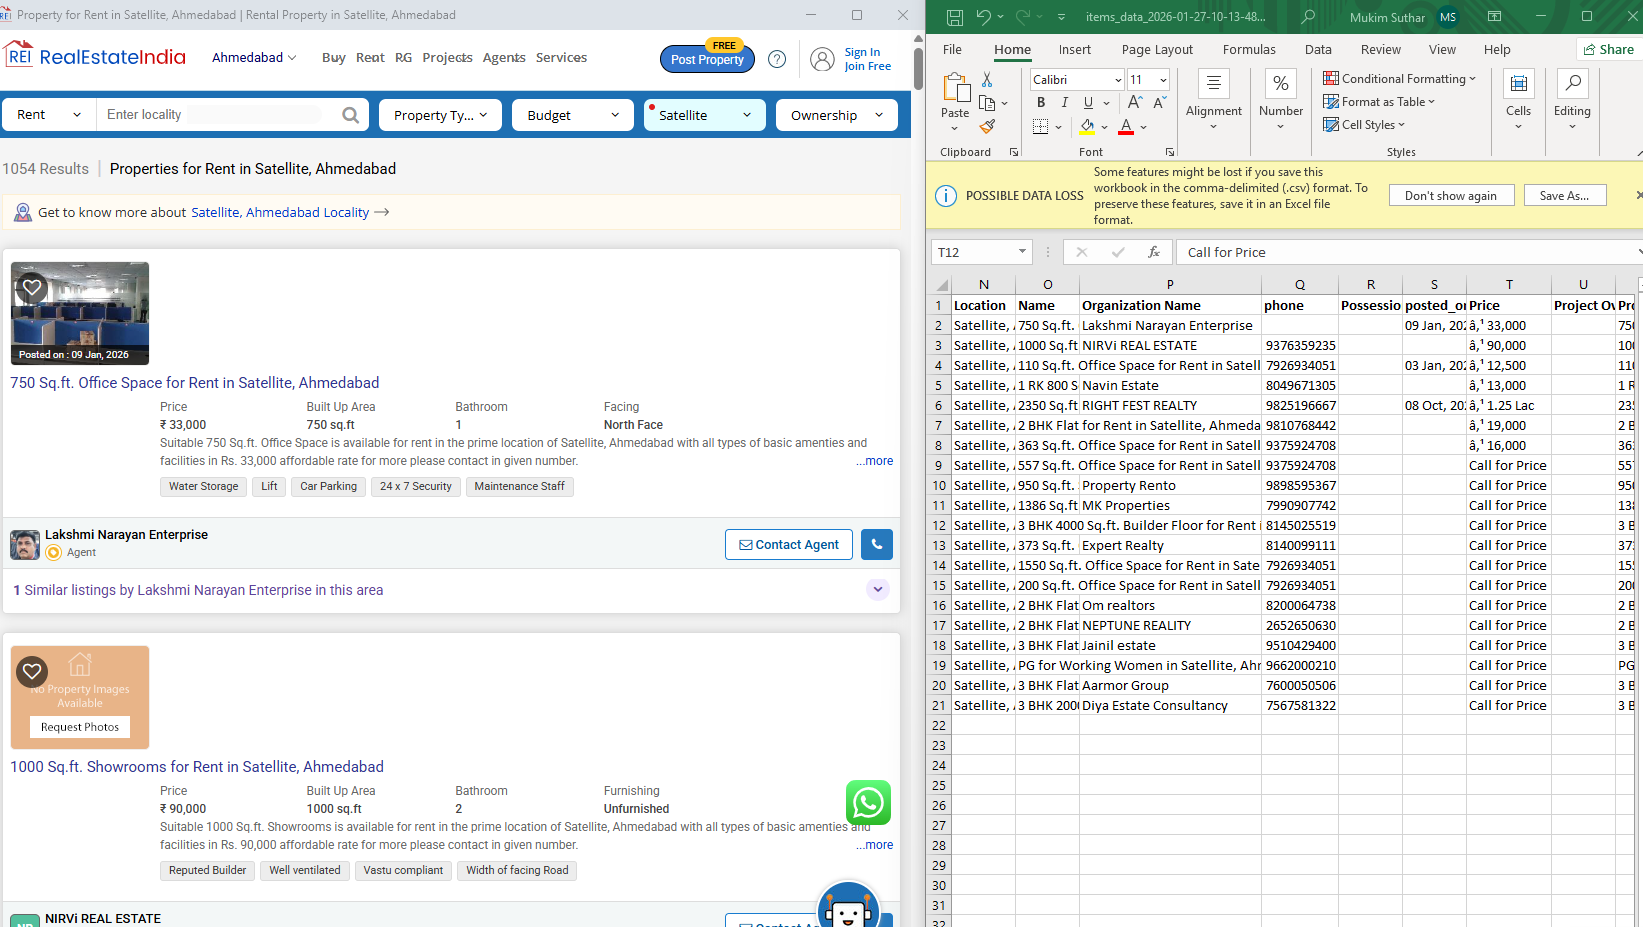This screenshot has width=1643, height=927.
Task: Click the Don't show again button
Action: 1451,194
